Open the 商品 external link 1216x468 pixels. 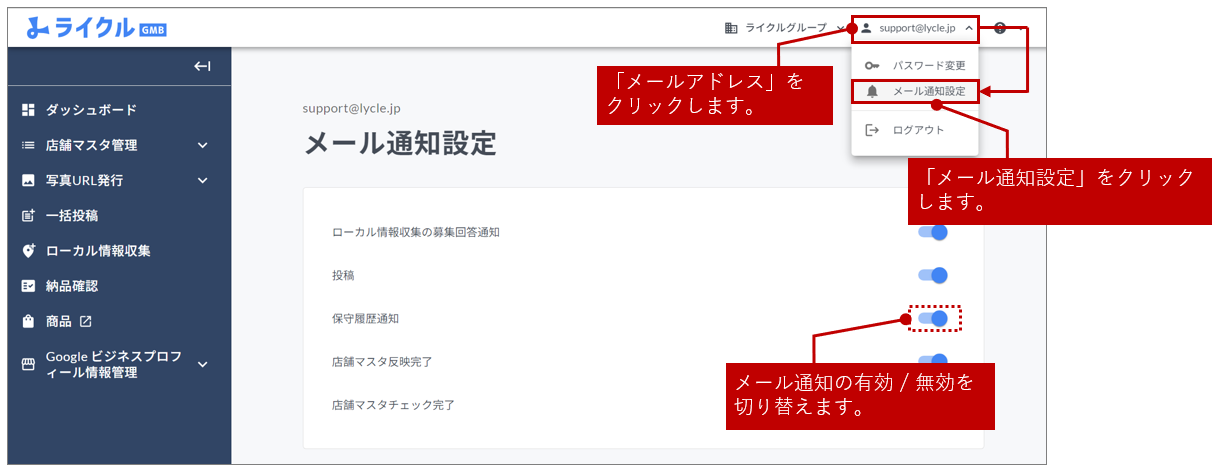coord(86,321)
